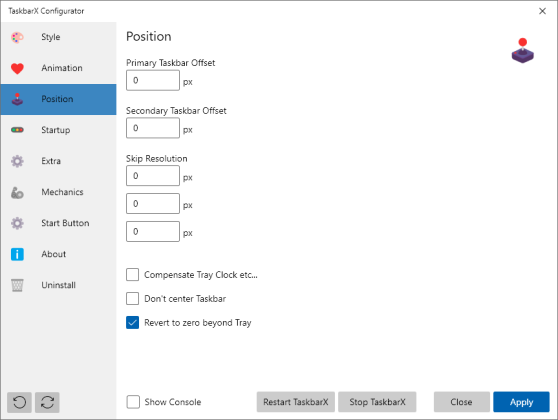Click the blue info About icon
The width and height of the screenshot is (558, 420).
(x=17, y=254)
